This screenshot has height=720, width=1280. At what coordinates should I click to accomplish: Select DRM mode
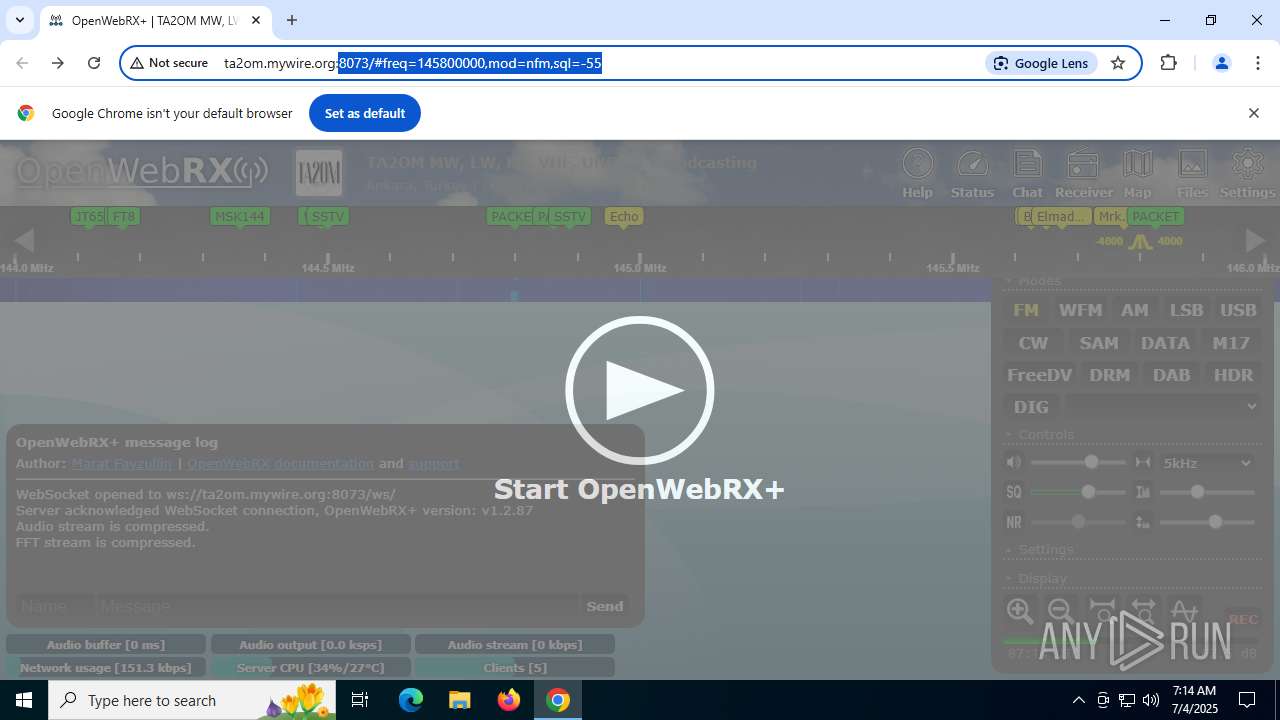[1109, 375]
